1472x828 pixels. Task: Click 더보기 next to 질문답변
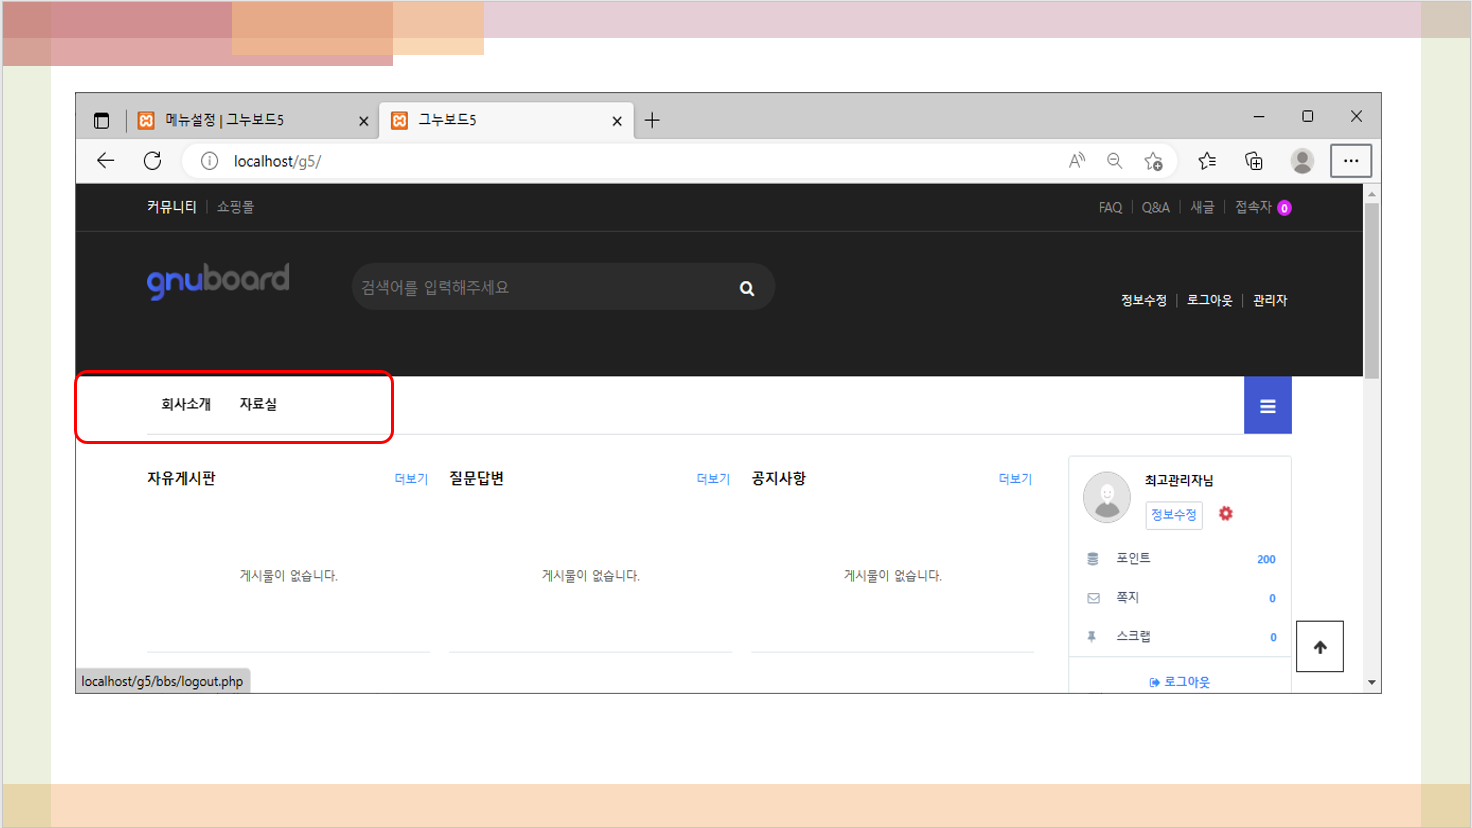coord(713,479)
